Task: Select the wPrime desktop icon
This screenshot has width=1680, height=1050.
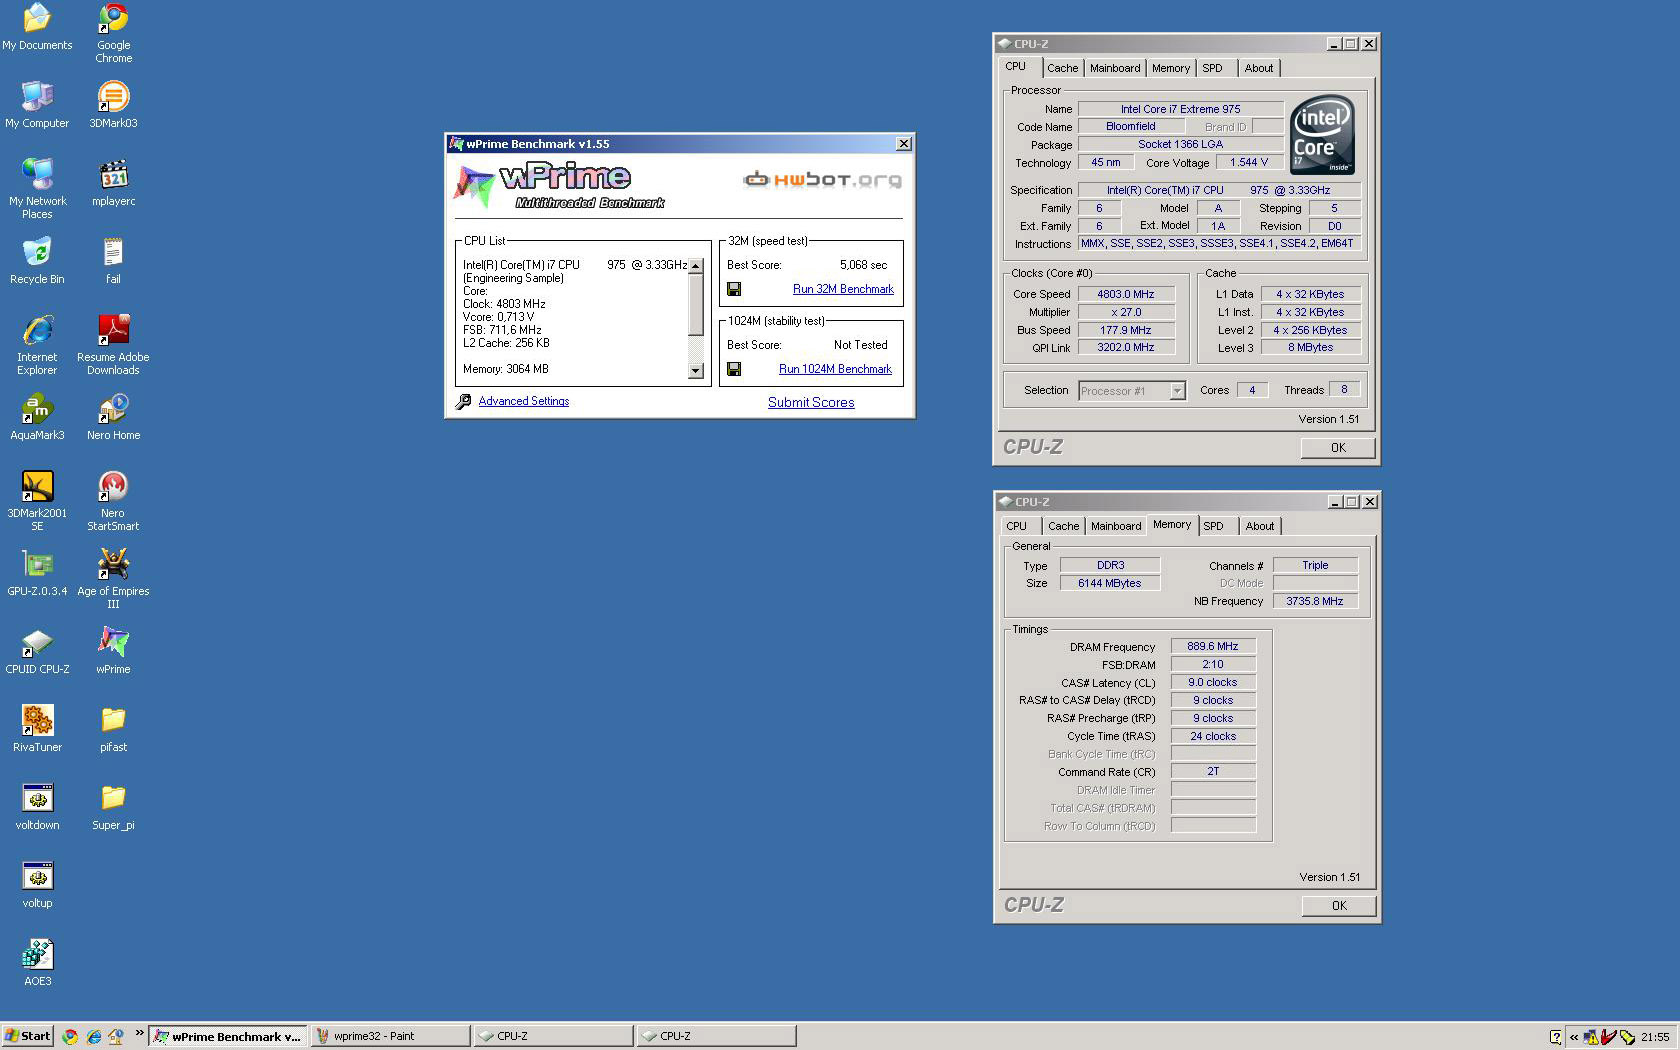Action: pyautogui.click(x=113, y=652)
